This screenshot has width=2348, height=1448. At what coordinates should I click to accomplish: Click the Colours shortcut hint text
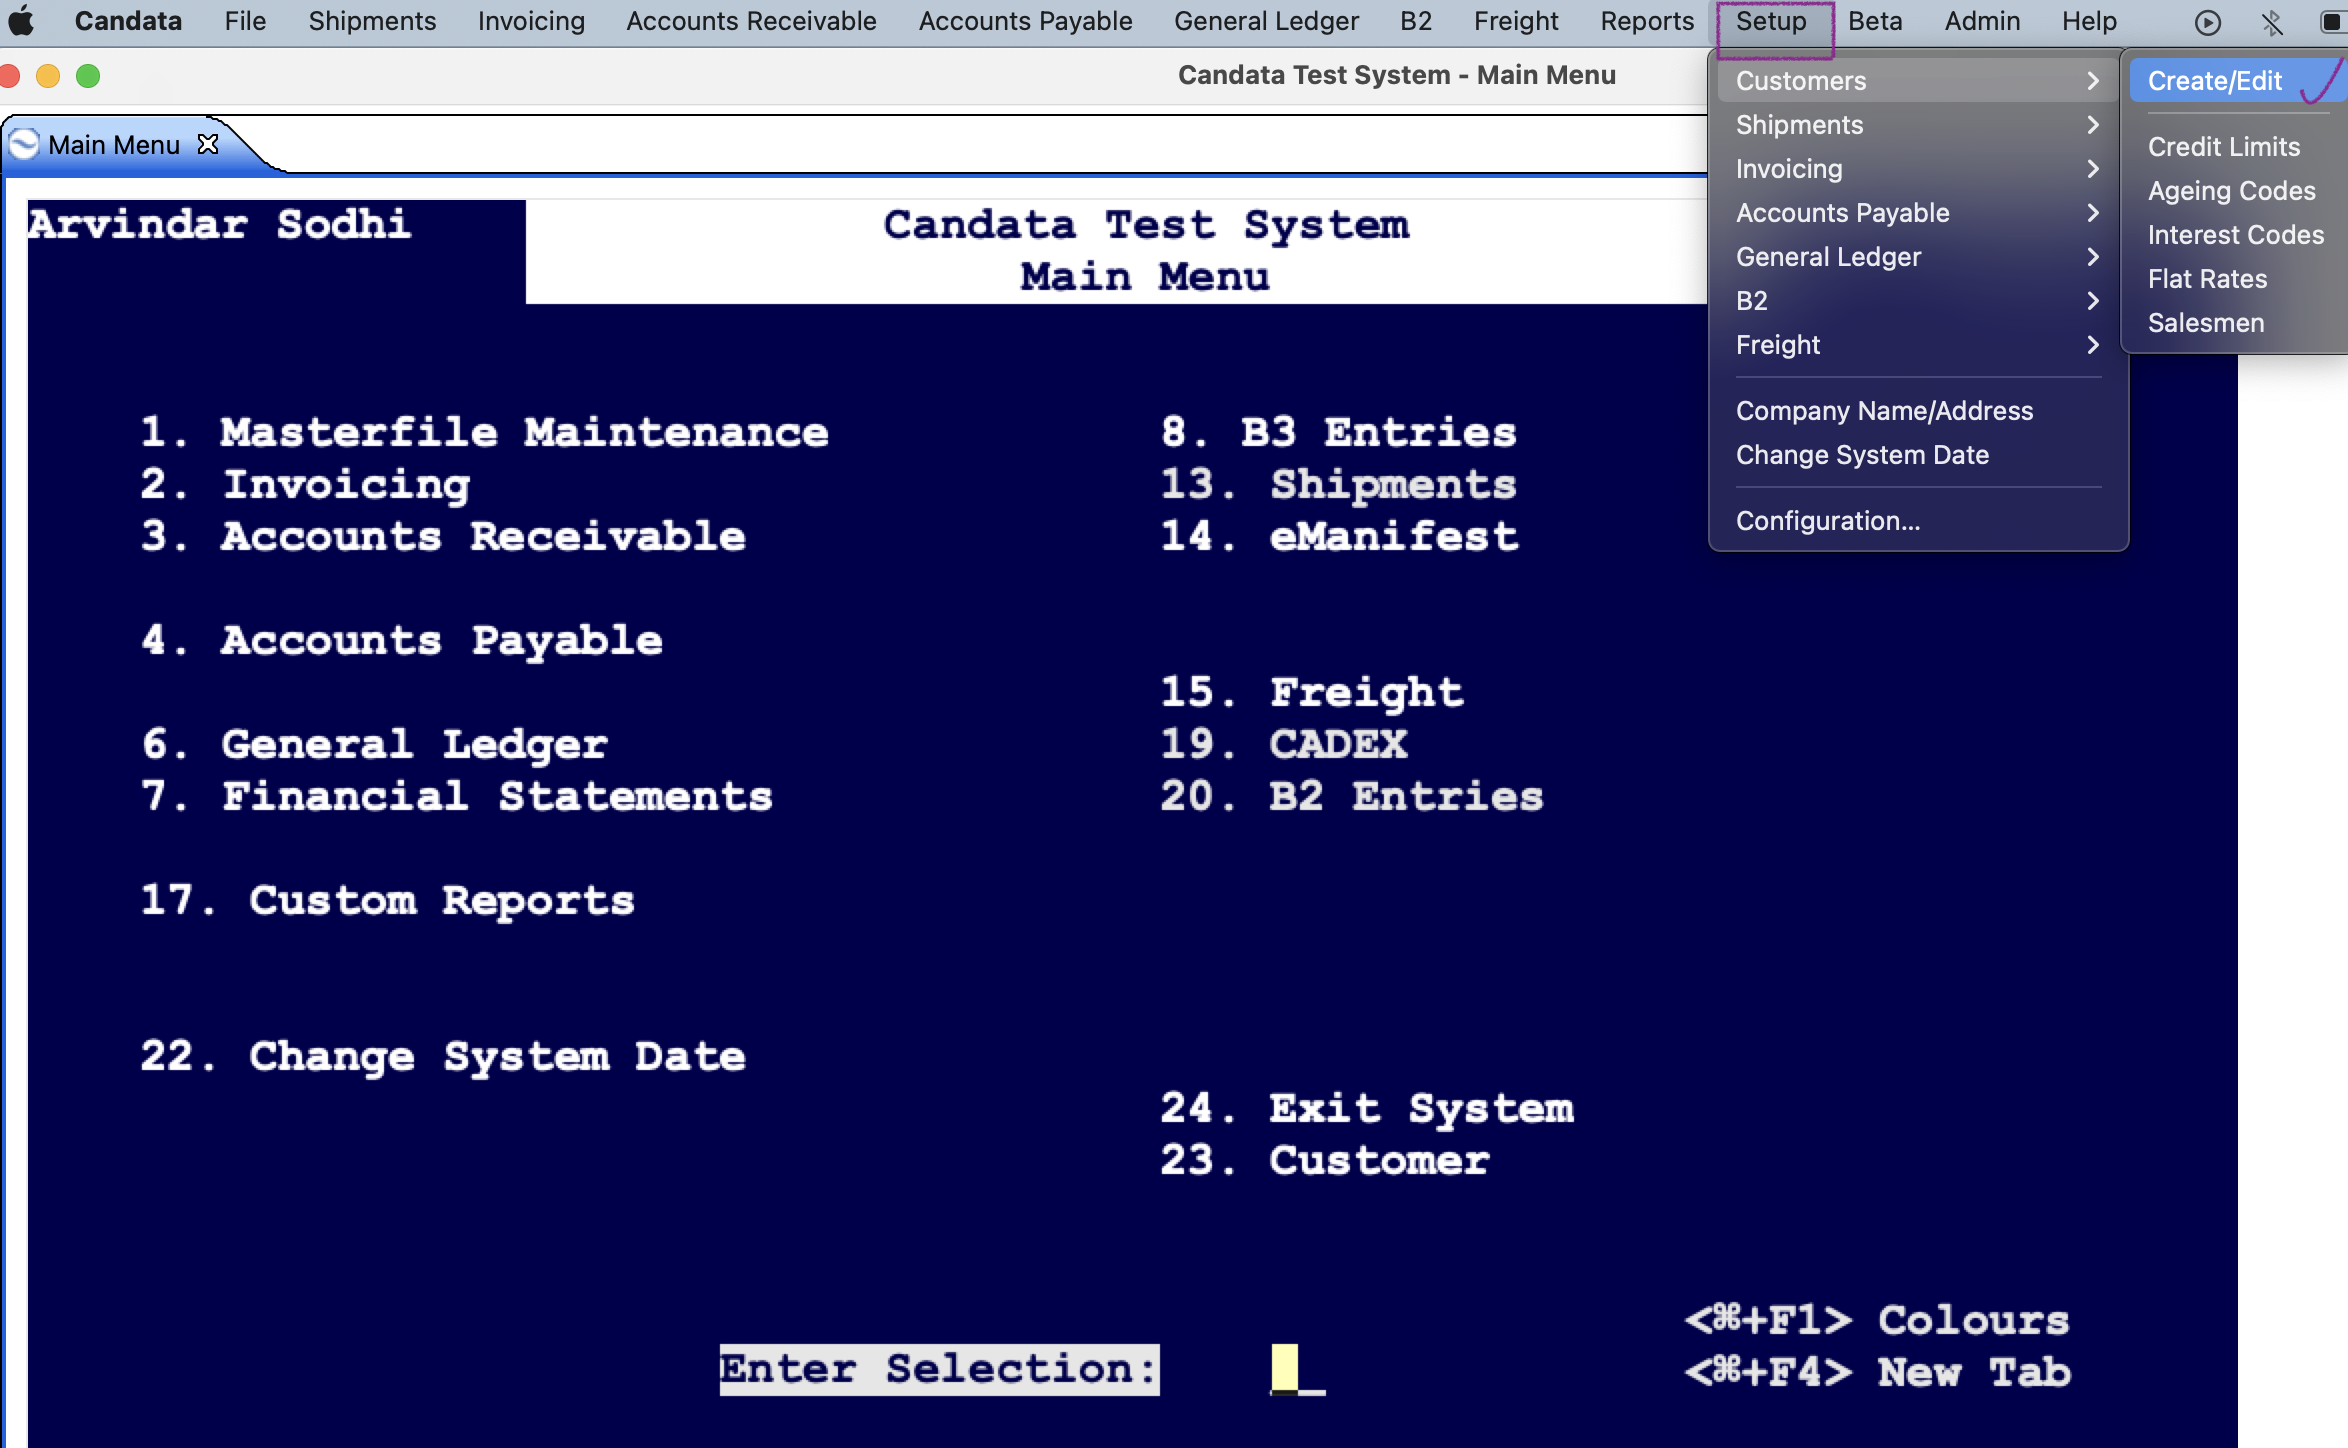click(x=1877, y=1320)
